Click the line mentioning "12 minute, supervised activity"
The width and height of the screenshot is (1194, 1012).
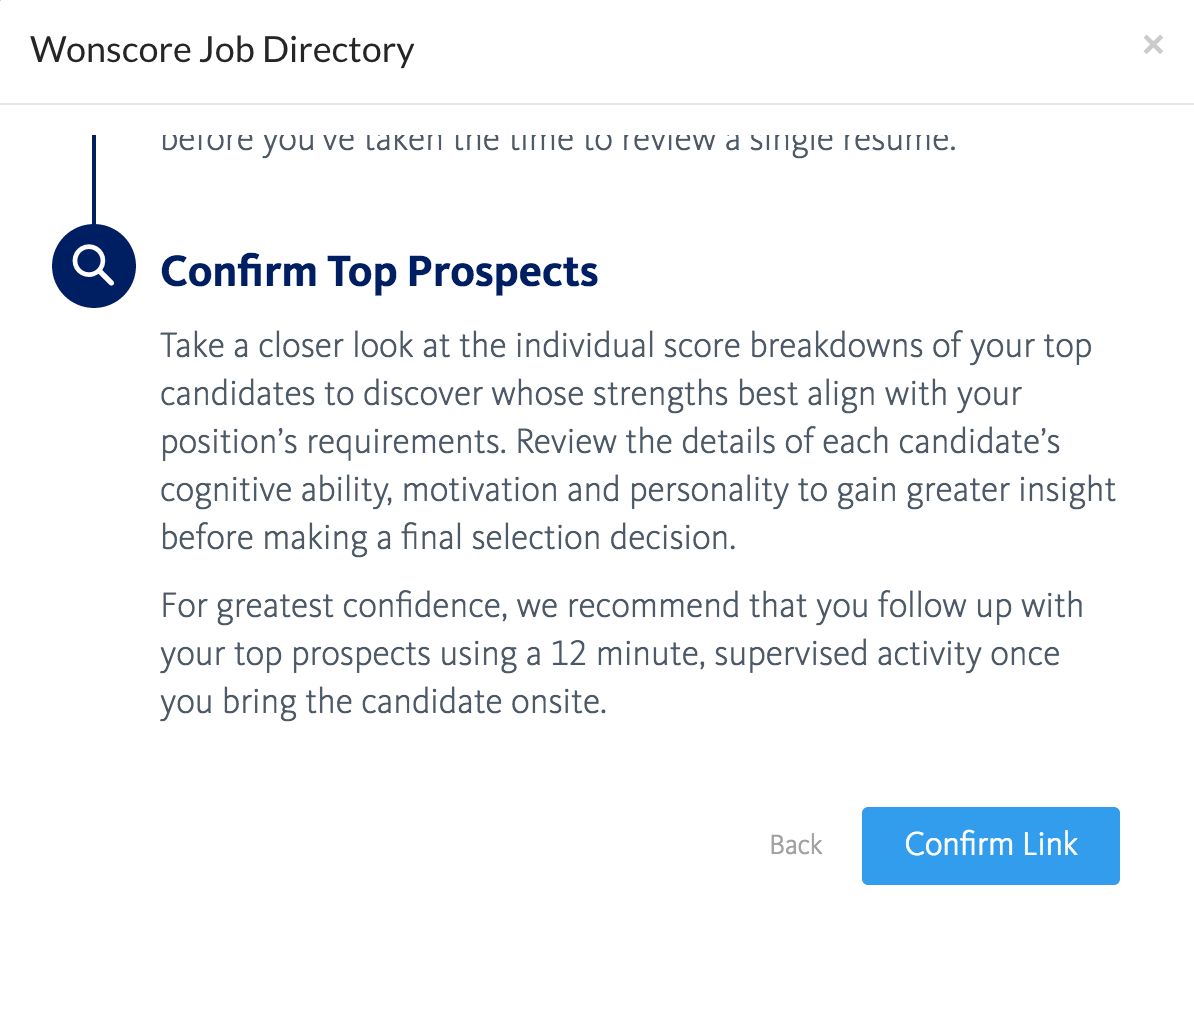click(609, 654)
